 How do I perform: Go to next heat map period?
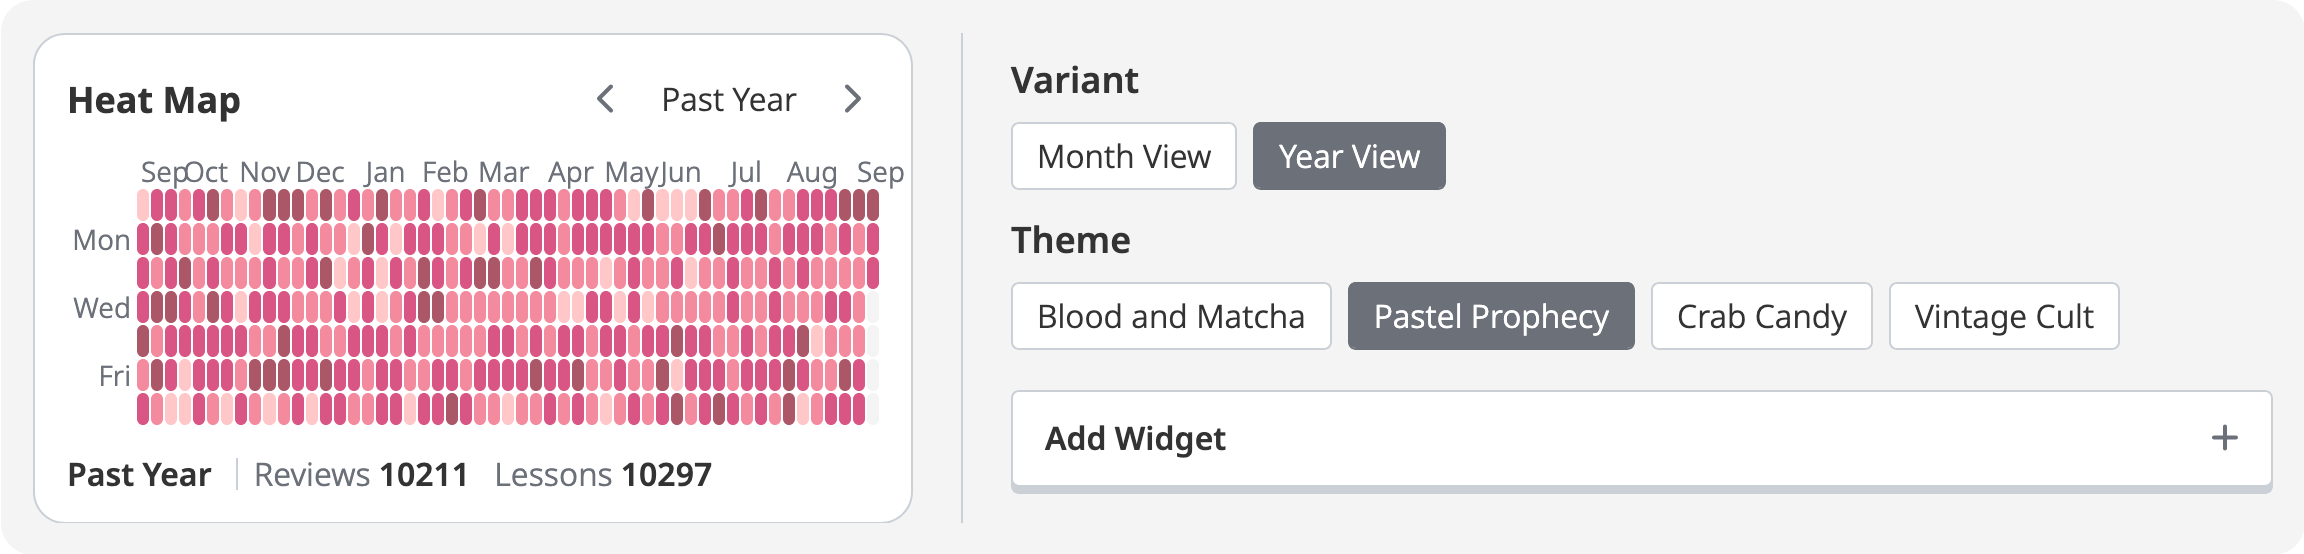852,99
